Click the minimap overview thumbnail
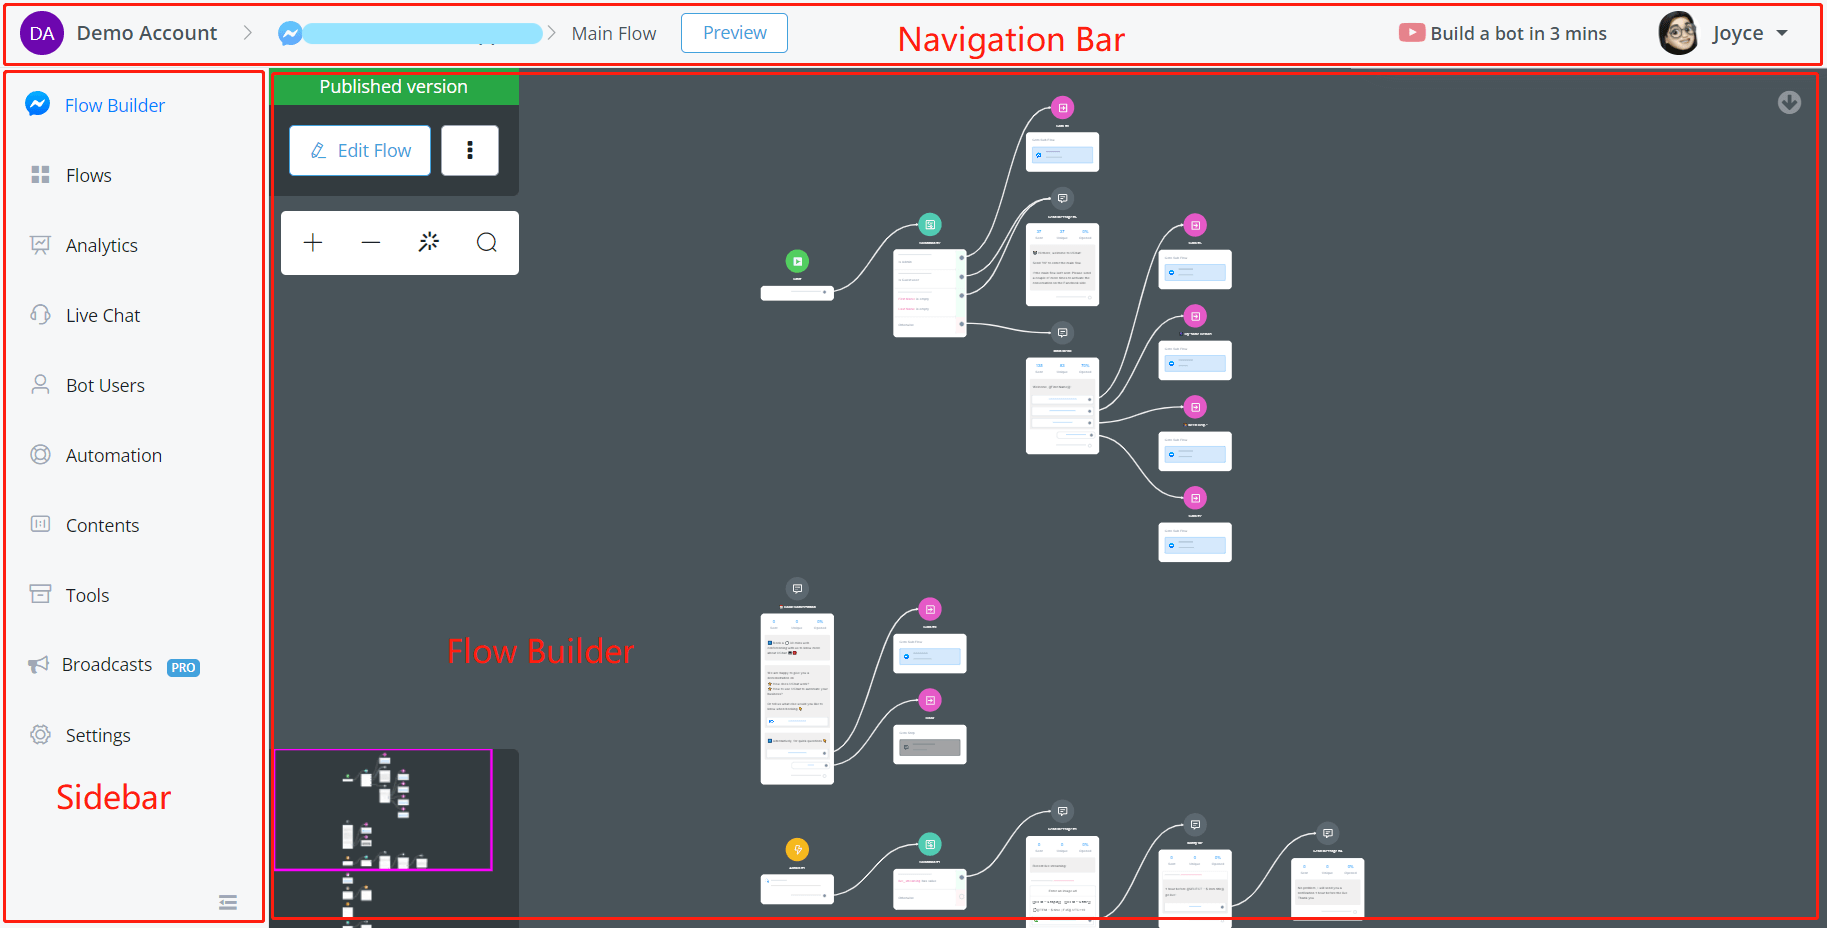Screen dimensions: 1827x928 point(383,810)
